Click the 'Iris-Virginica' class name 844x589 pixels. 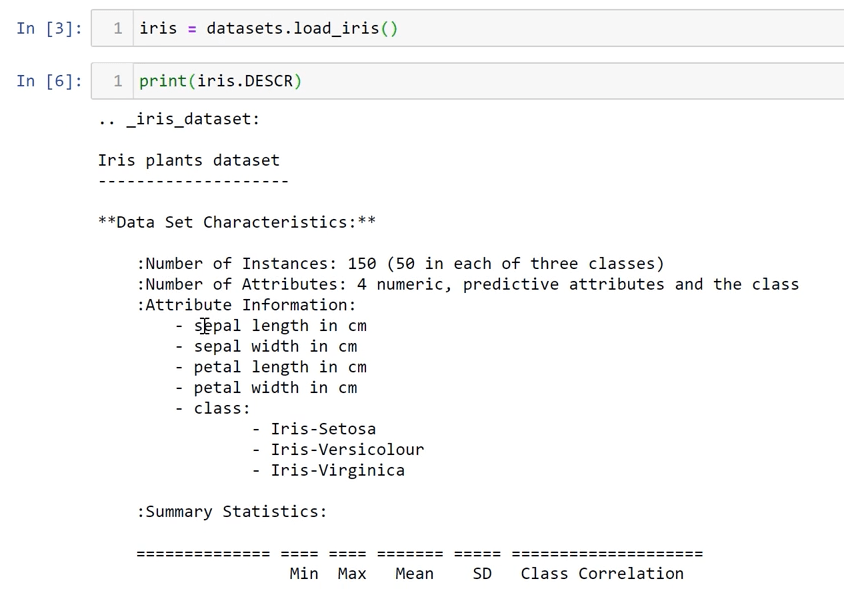pyautogui.click(x=337, y=470)
